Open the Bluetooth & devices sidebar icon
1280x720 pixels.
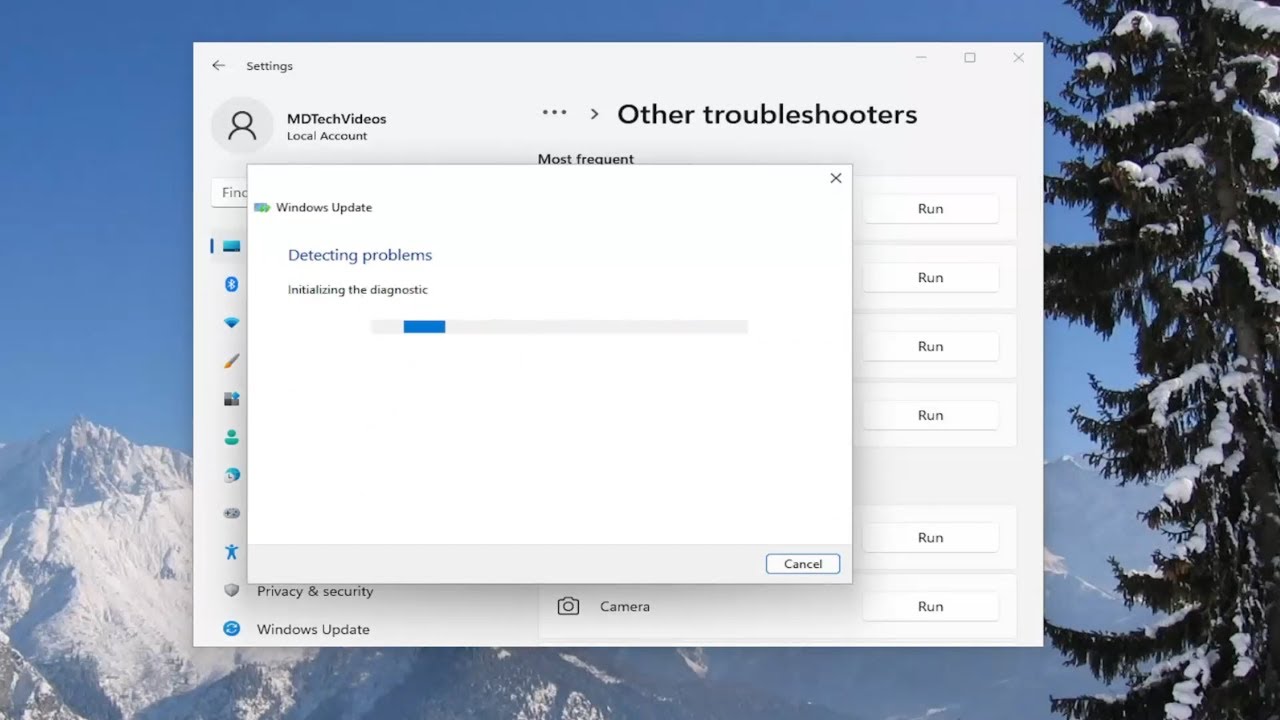click(x=232, y=285)
